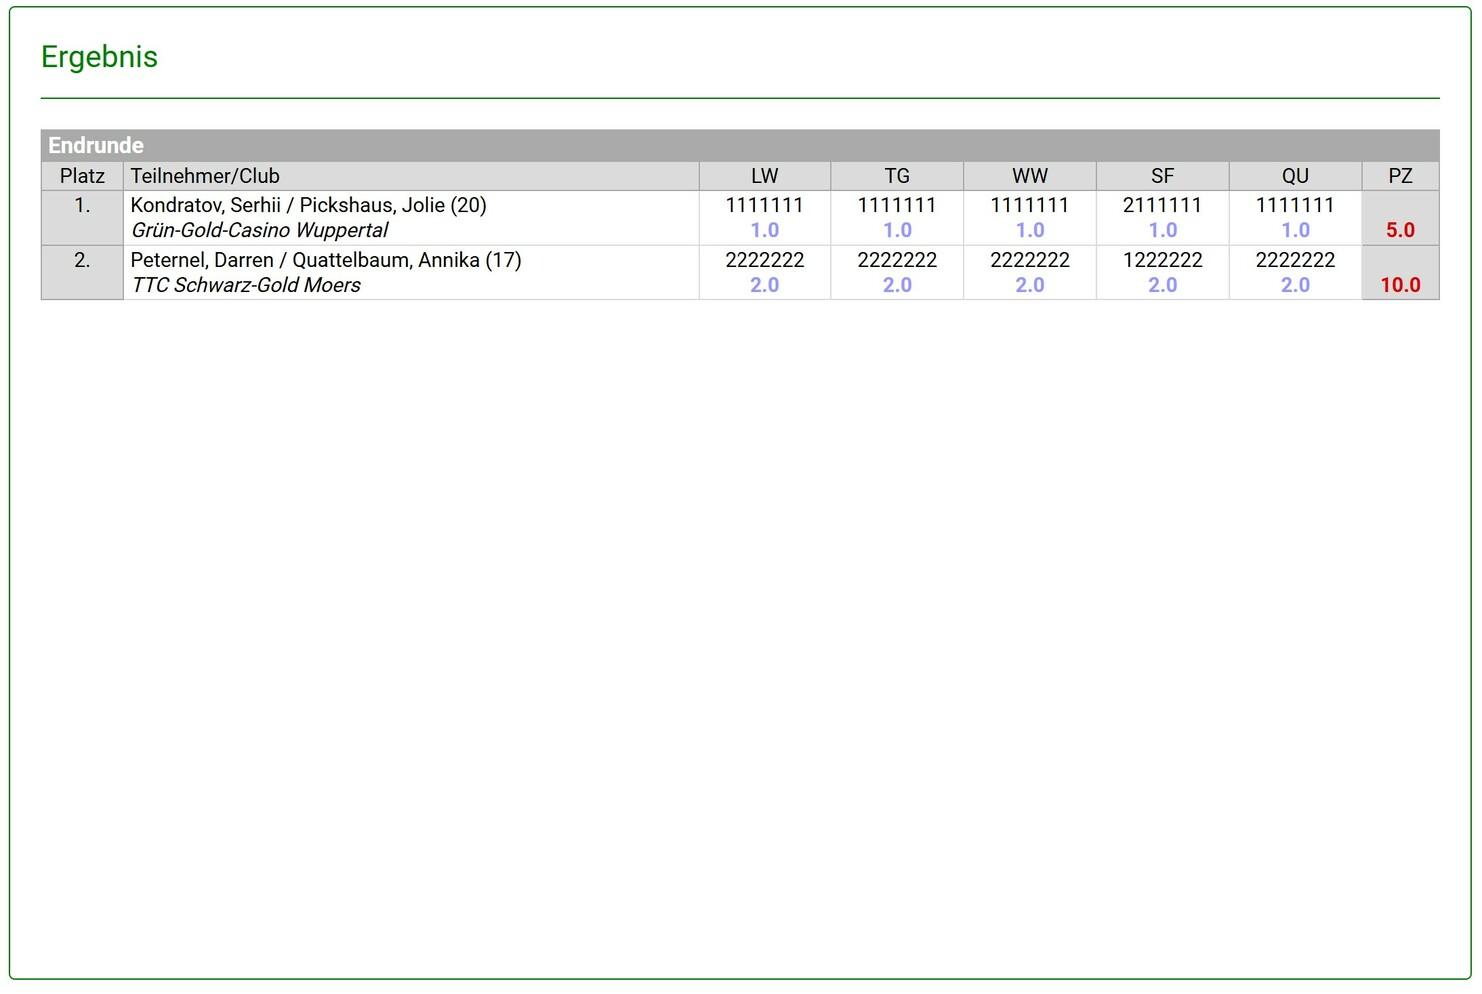
Task: Click the Ergebnis heading
Action: click(99, 57)
